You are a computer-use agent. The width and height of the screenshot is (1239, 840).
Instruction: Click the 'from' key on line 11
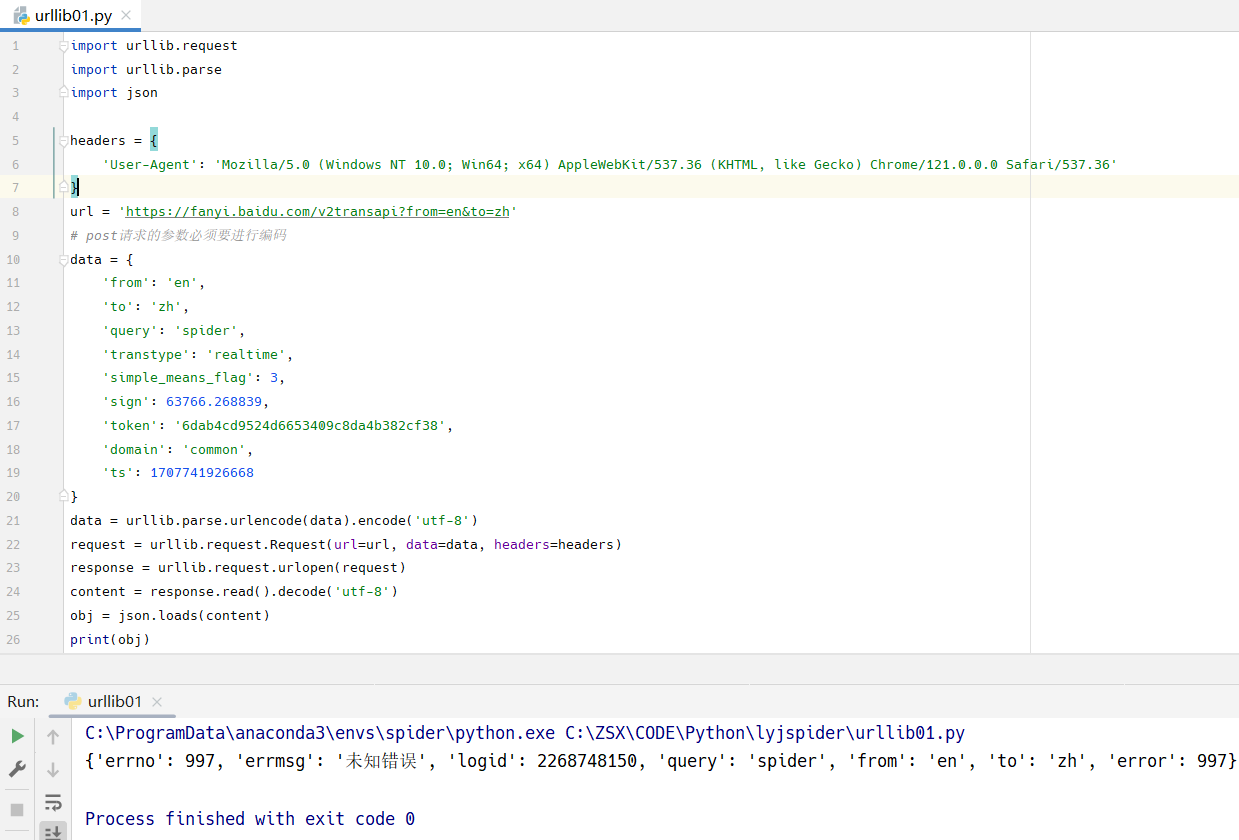126,283
